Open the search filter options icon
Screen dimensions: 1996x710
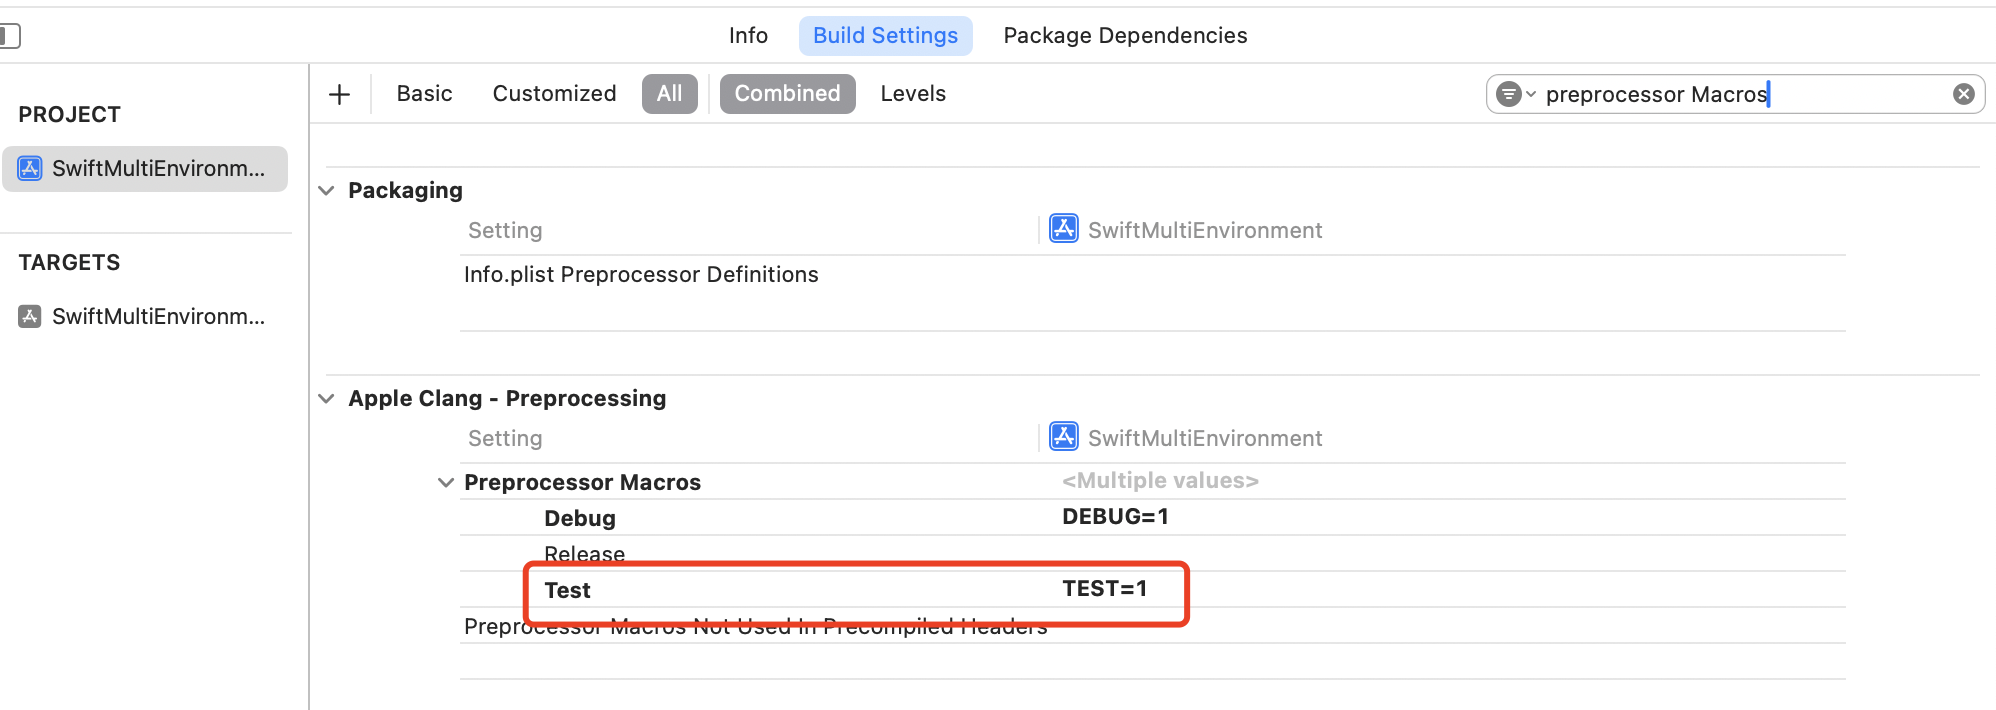[1514, 94]
